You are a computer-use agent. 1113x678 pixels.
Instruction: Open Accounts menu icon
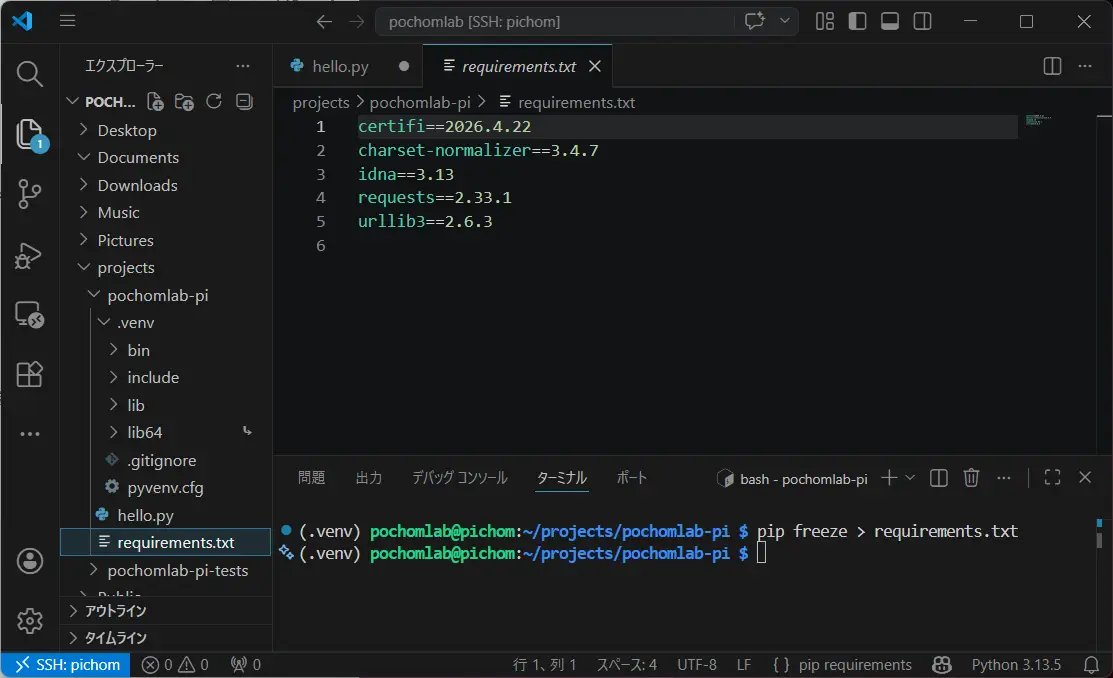point(29,561)
